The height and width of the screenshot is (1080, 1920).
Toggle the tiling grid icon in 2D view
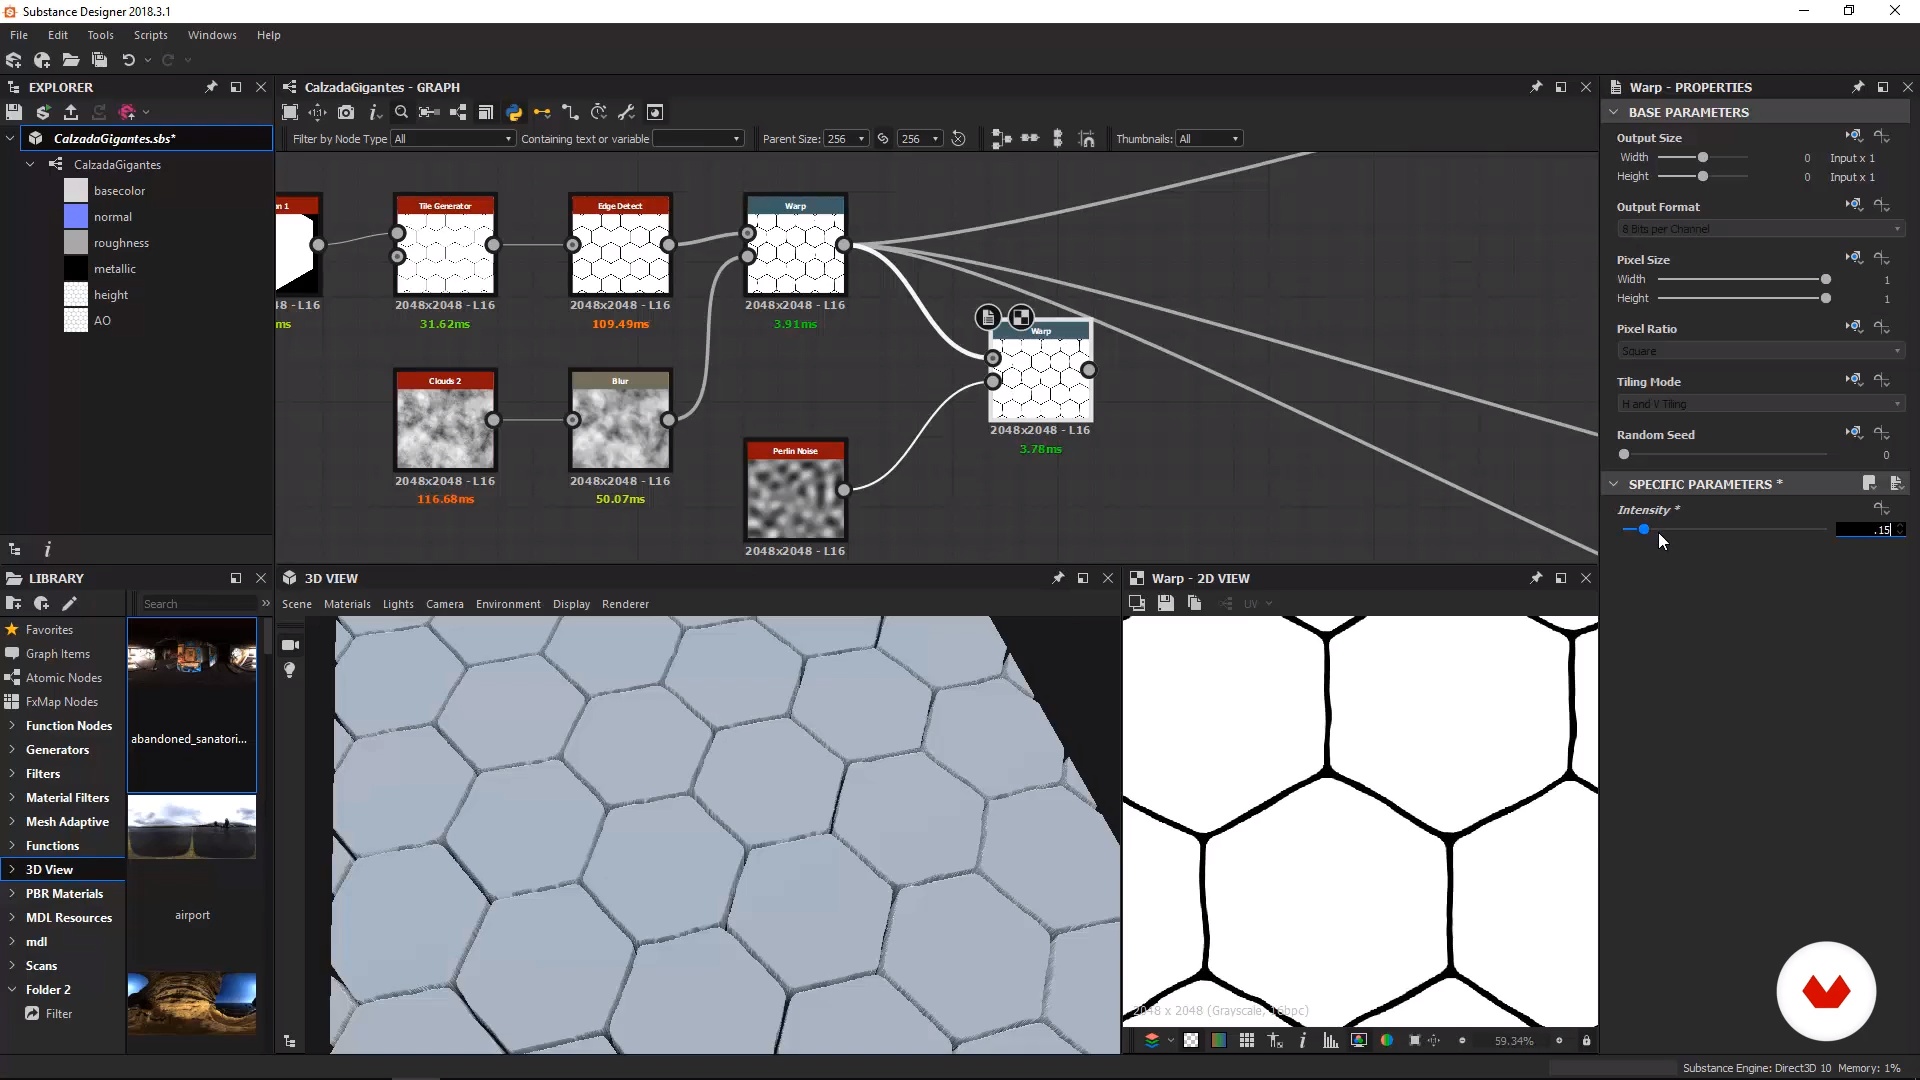click(x=1246, y=1041)
